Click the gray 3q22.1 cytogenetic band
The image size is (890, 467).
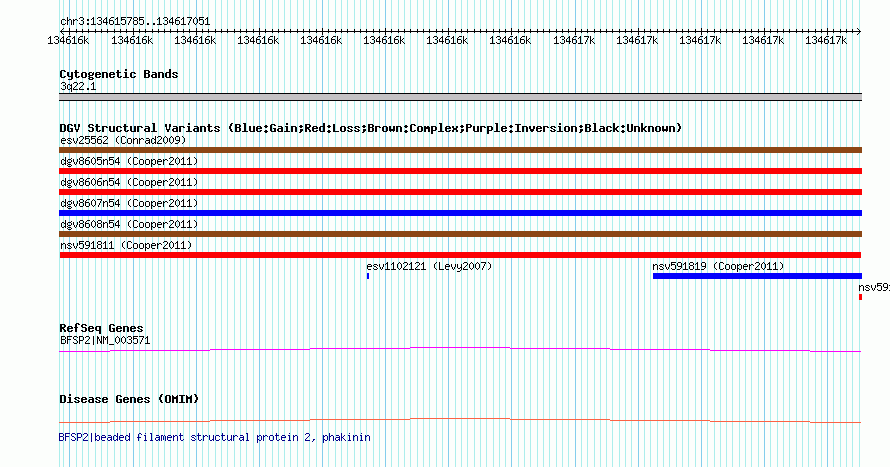pos(460,97)
